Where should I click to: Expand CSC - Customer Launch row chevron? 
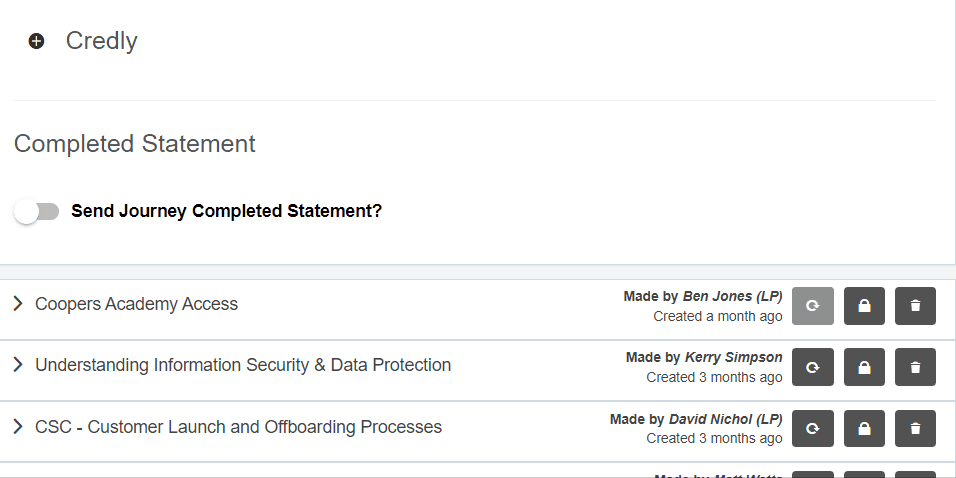[18, 427]
